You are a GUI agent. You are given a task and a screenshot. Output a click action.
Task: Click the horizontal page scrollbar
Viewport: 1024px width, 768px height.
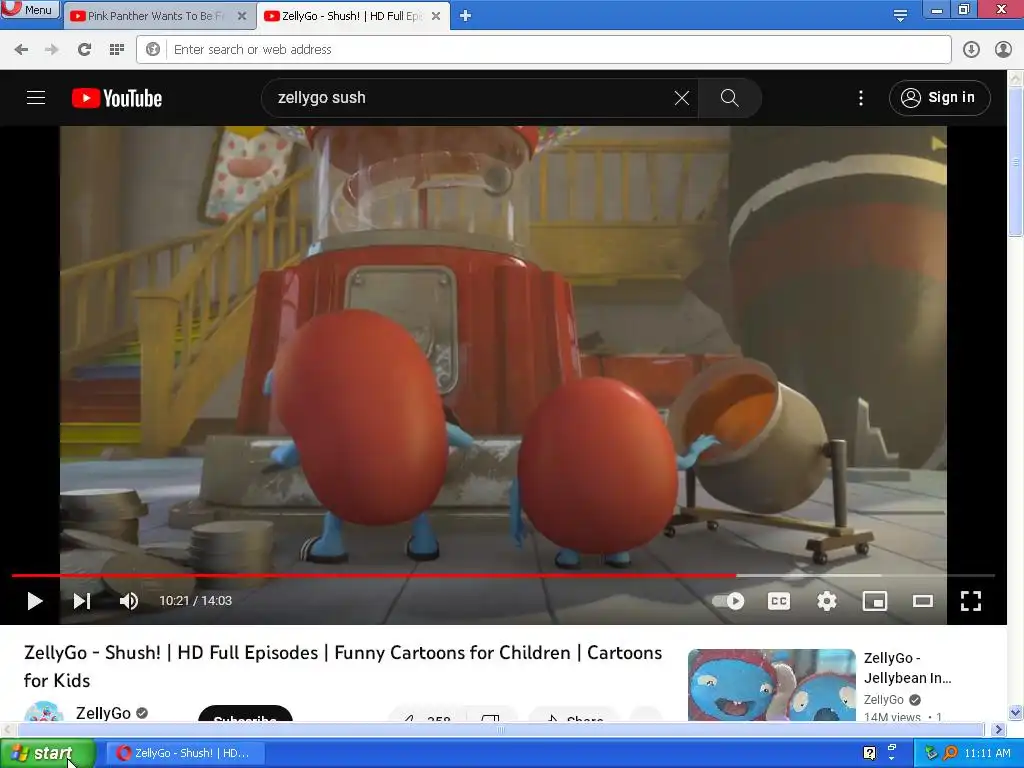click(x=500, y=729)
